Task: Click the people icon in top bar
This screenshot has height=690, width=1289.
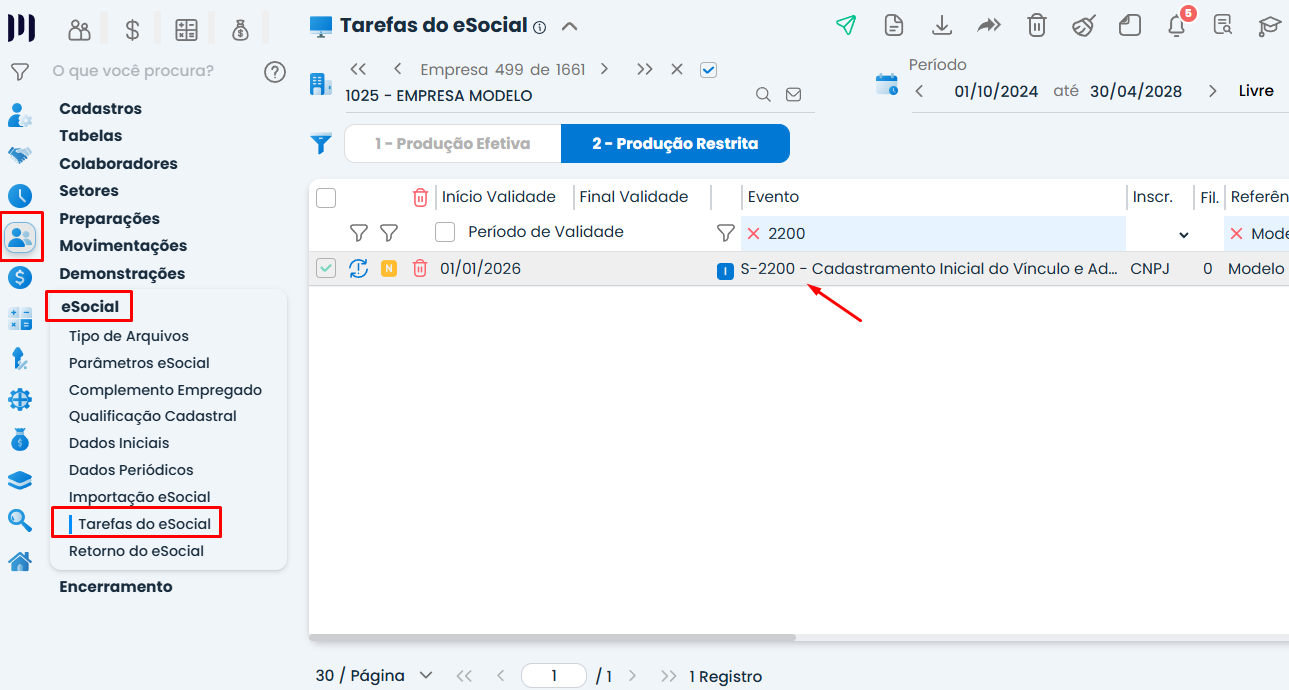Action: (79, 30)
